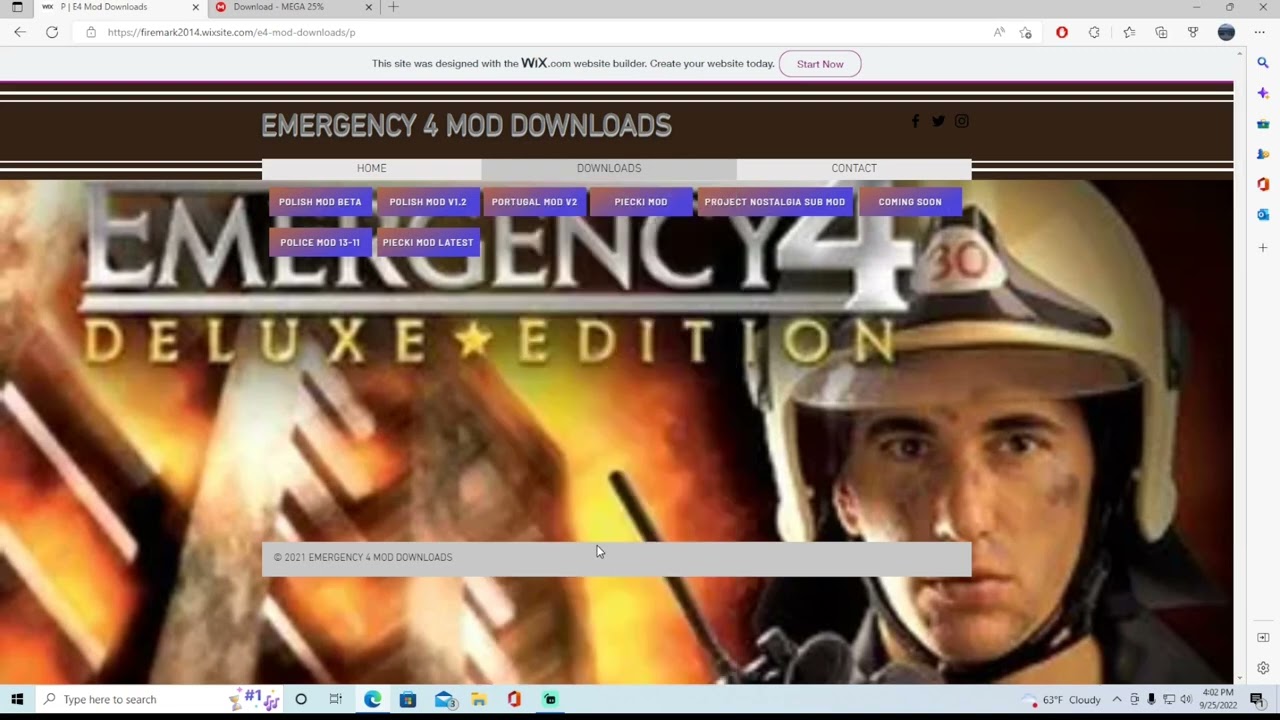Open the Edge sidebar Tools briefcase icon
This screenshot has width=1280, height=720.
pos(1263,124)
